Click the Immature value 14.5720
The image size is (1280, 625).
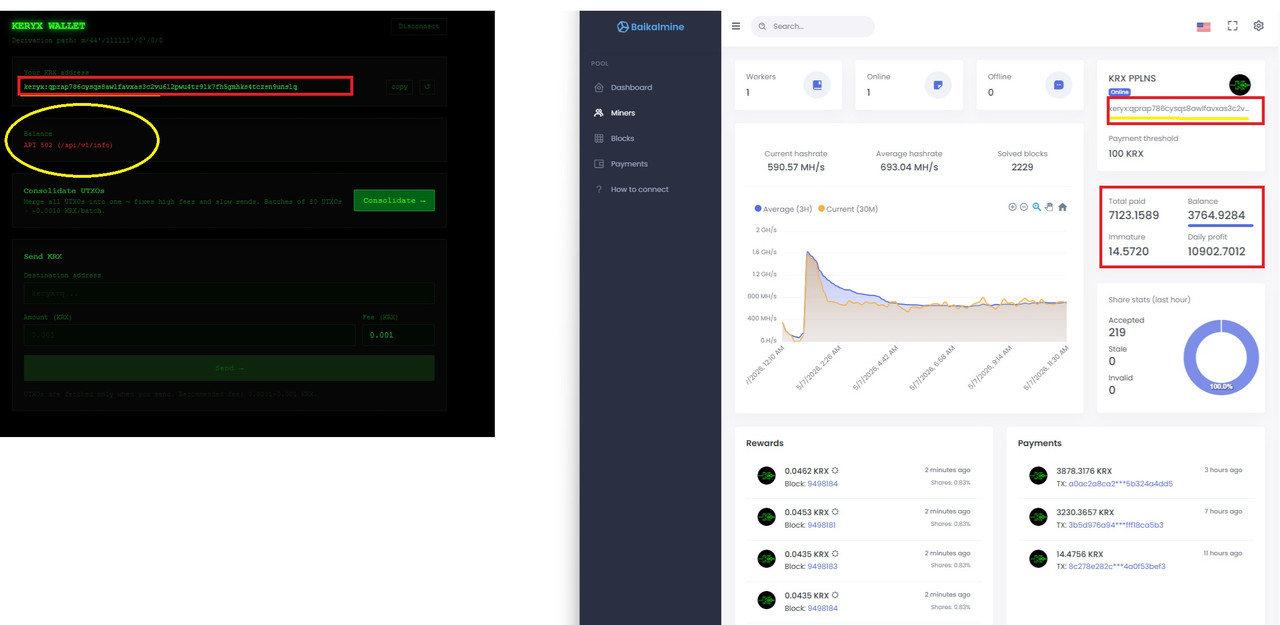pos(1128,251)
